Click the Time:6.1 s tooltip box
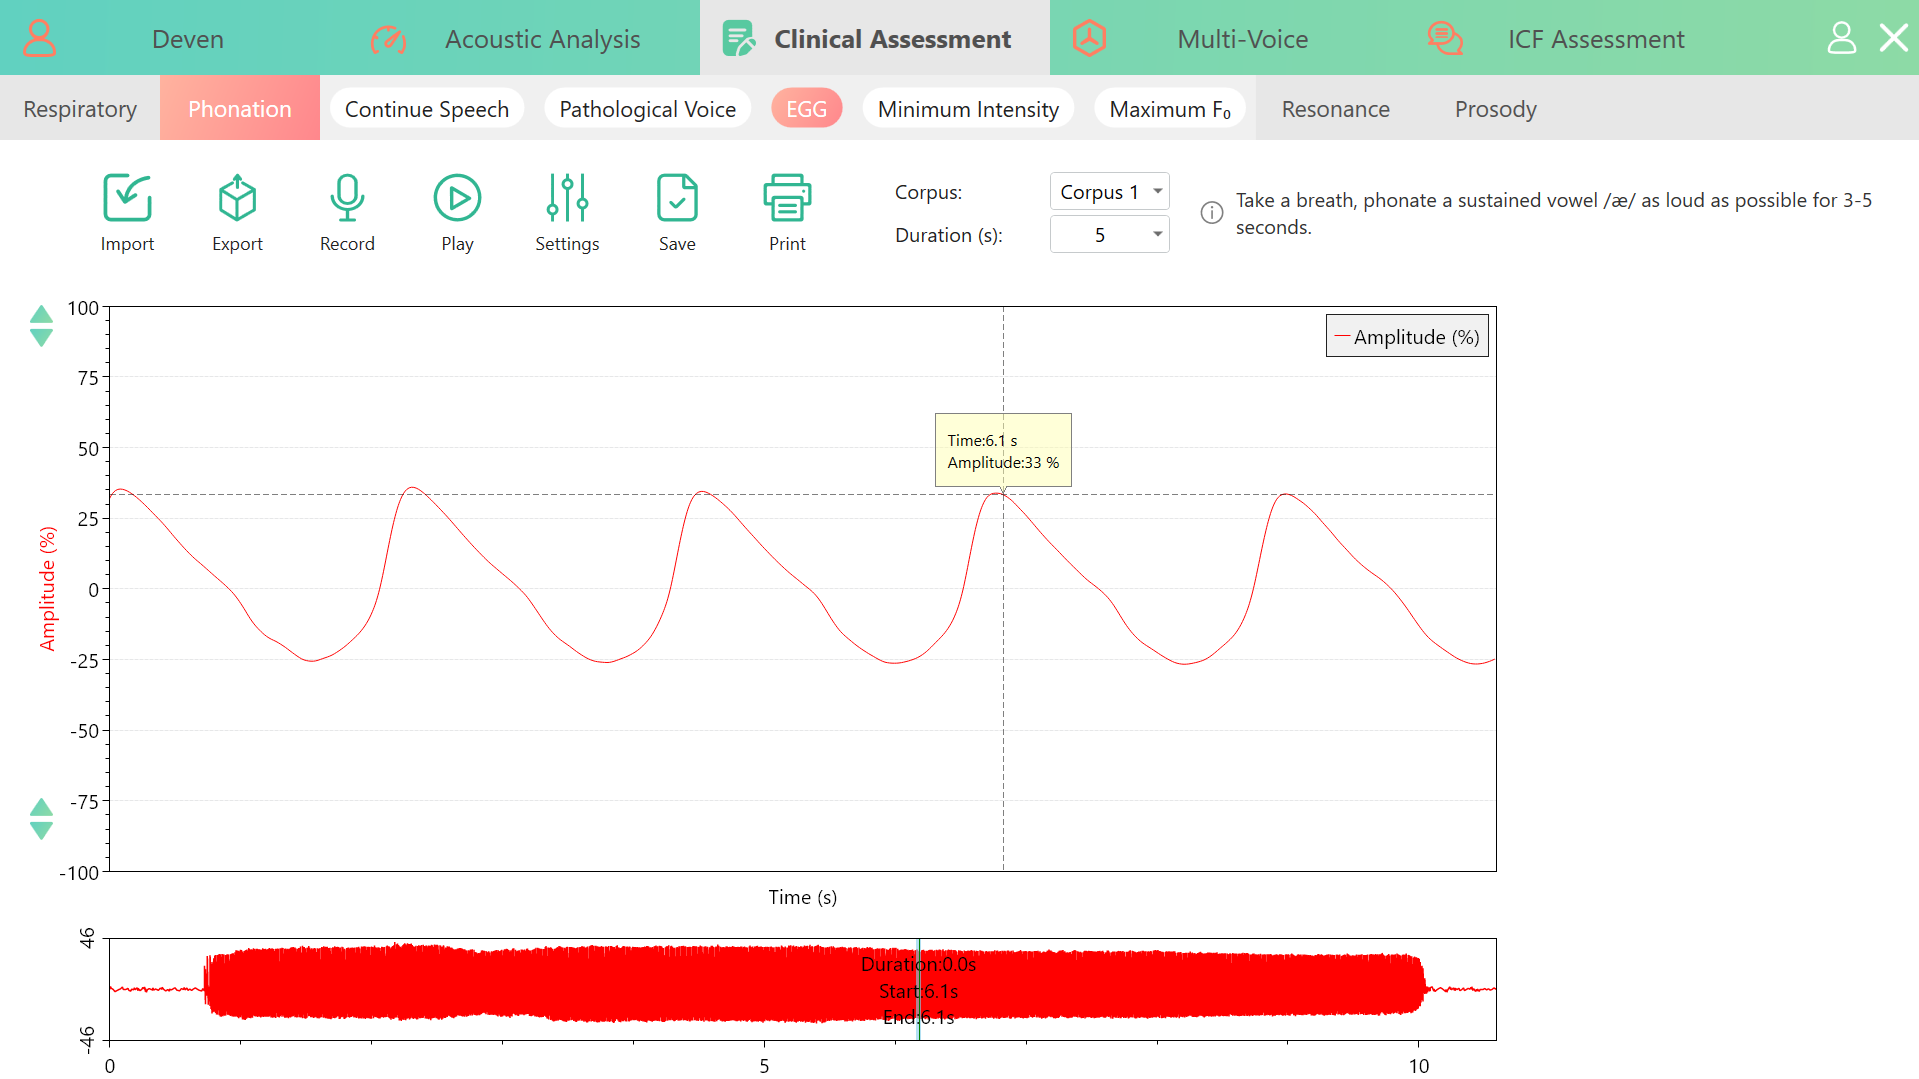This screenshot has width=1919, height=1079. pos(1003,450)
